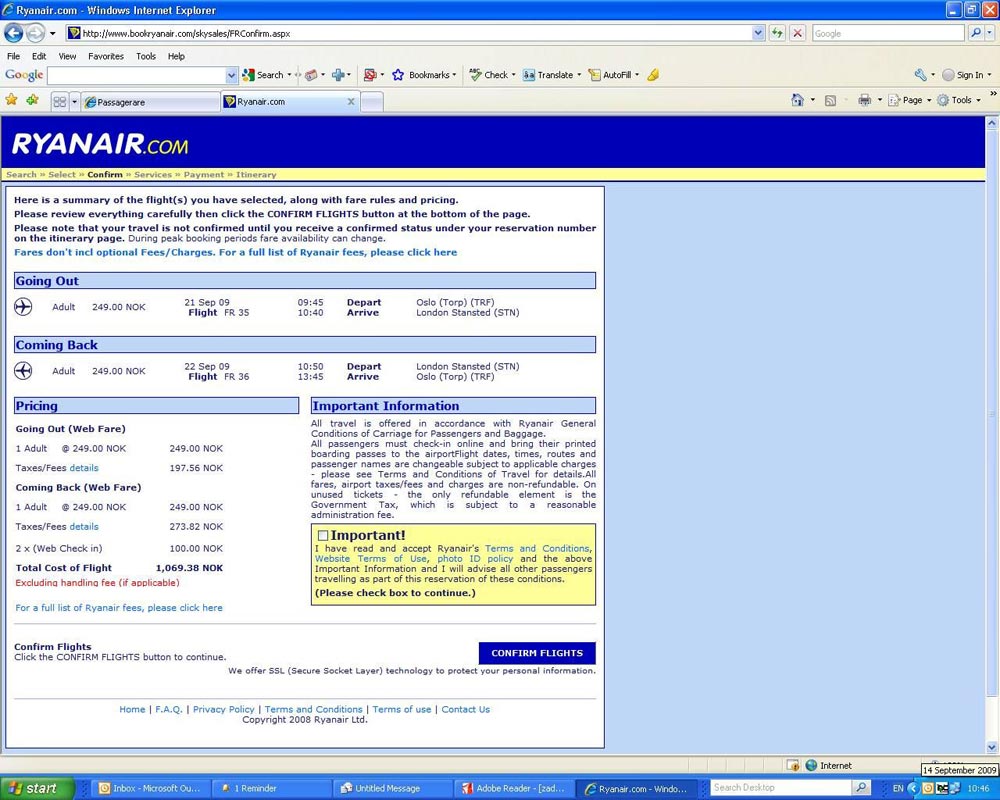
Task: Open the photo ID policy link
Action: (475, 558)
